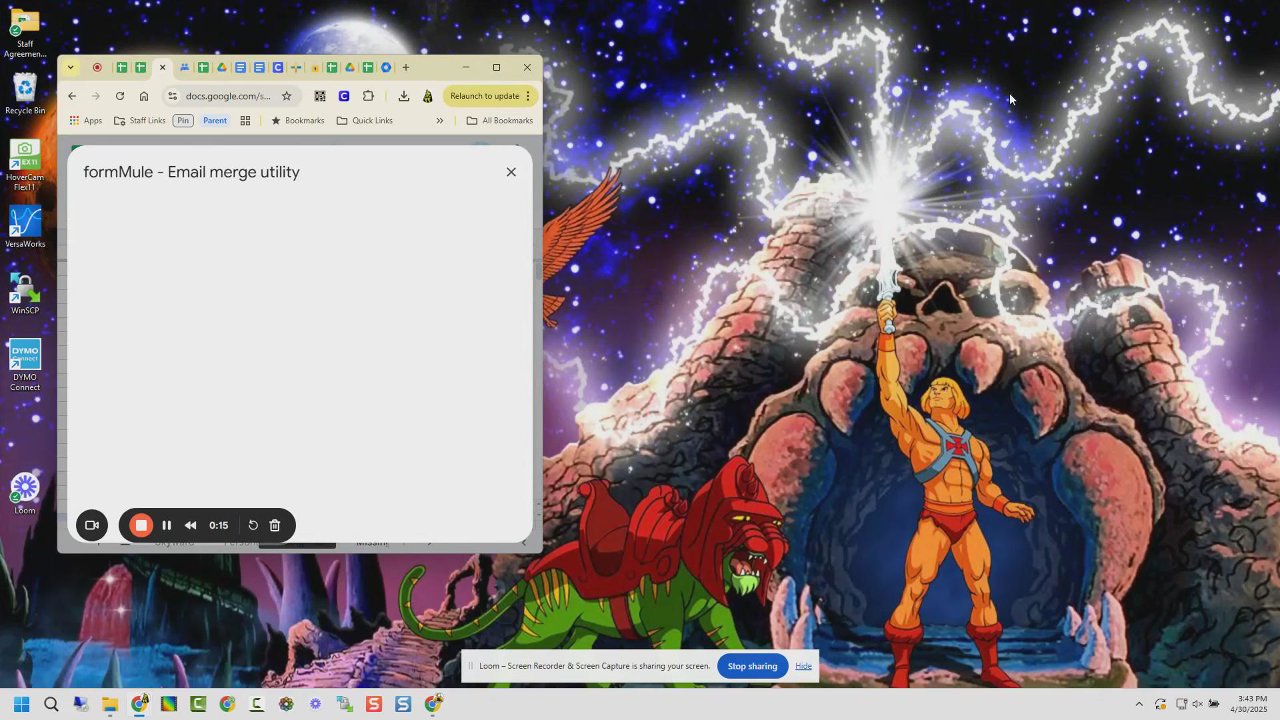The image size is (1280, 720).
Task: Rewind the Loom recording
Action: pyautogui.click(x=191, y=525)
